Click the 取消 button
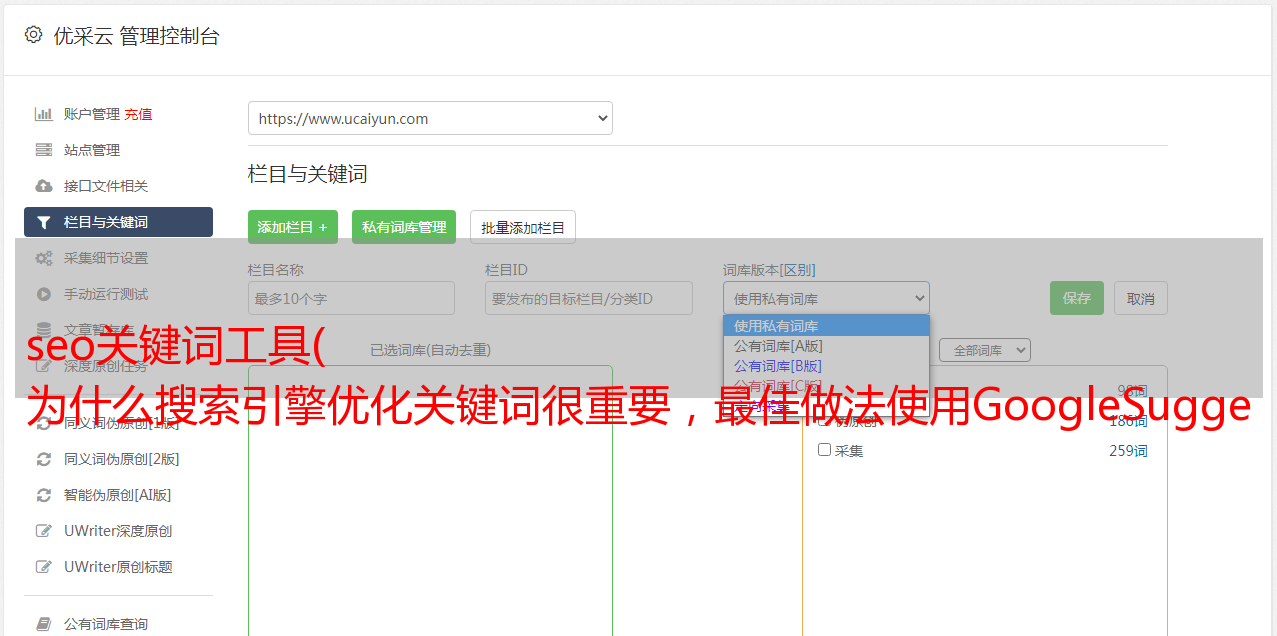Viewport: 1277px width, 636px height. [x=1141, y=298]
